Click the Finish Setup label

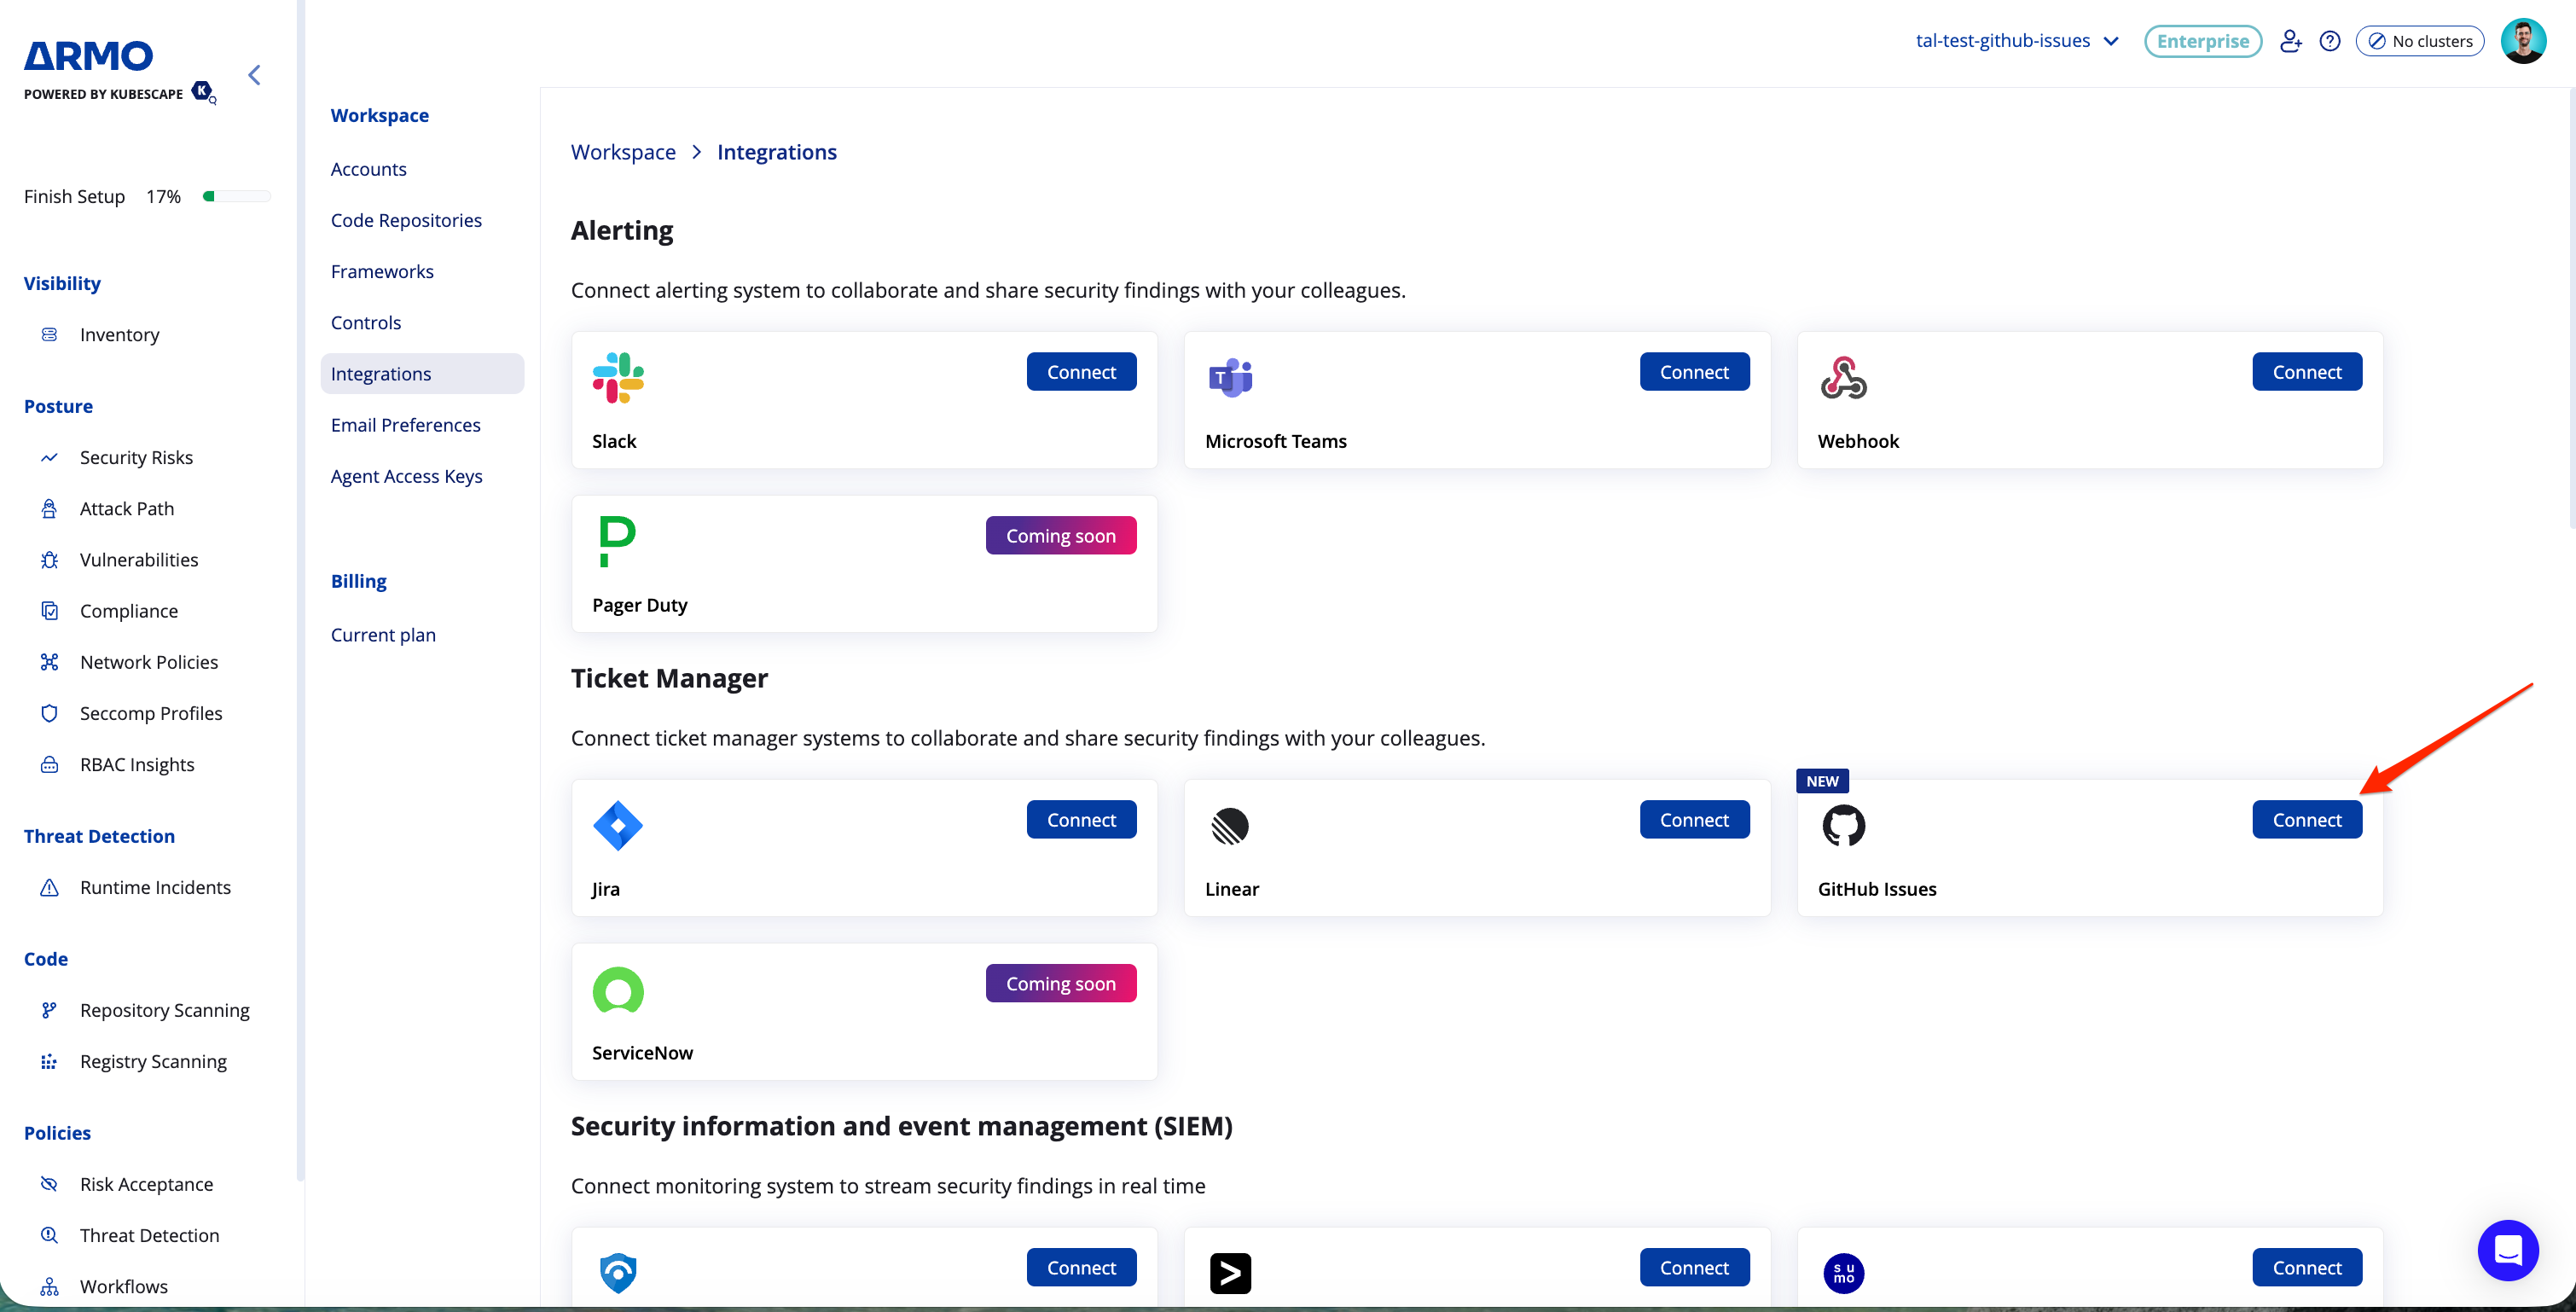tap(74, 196)
